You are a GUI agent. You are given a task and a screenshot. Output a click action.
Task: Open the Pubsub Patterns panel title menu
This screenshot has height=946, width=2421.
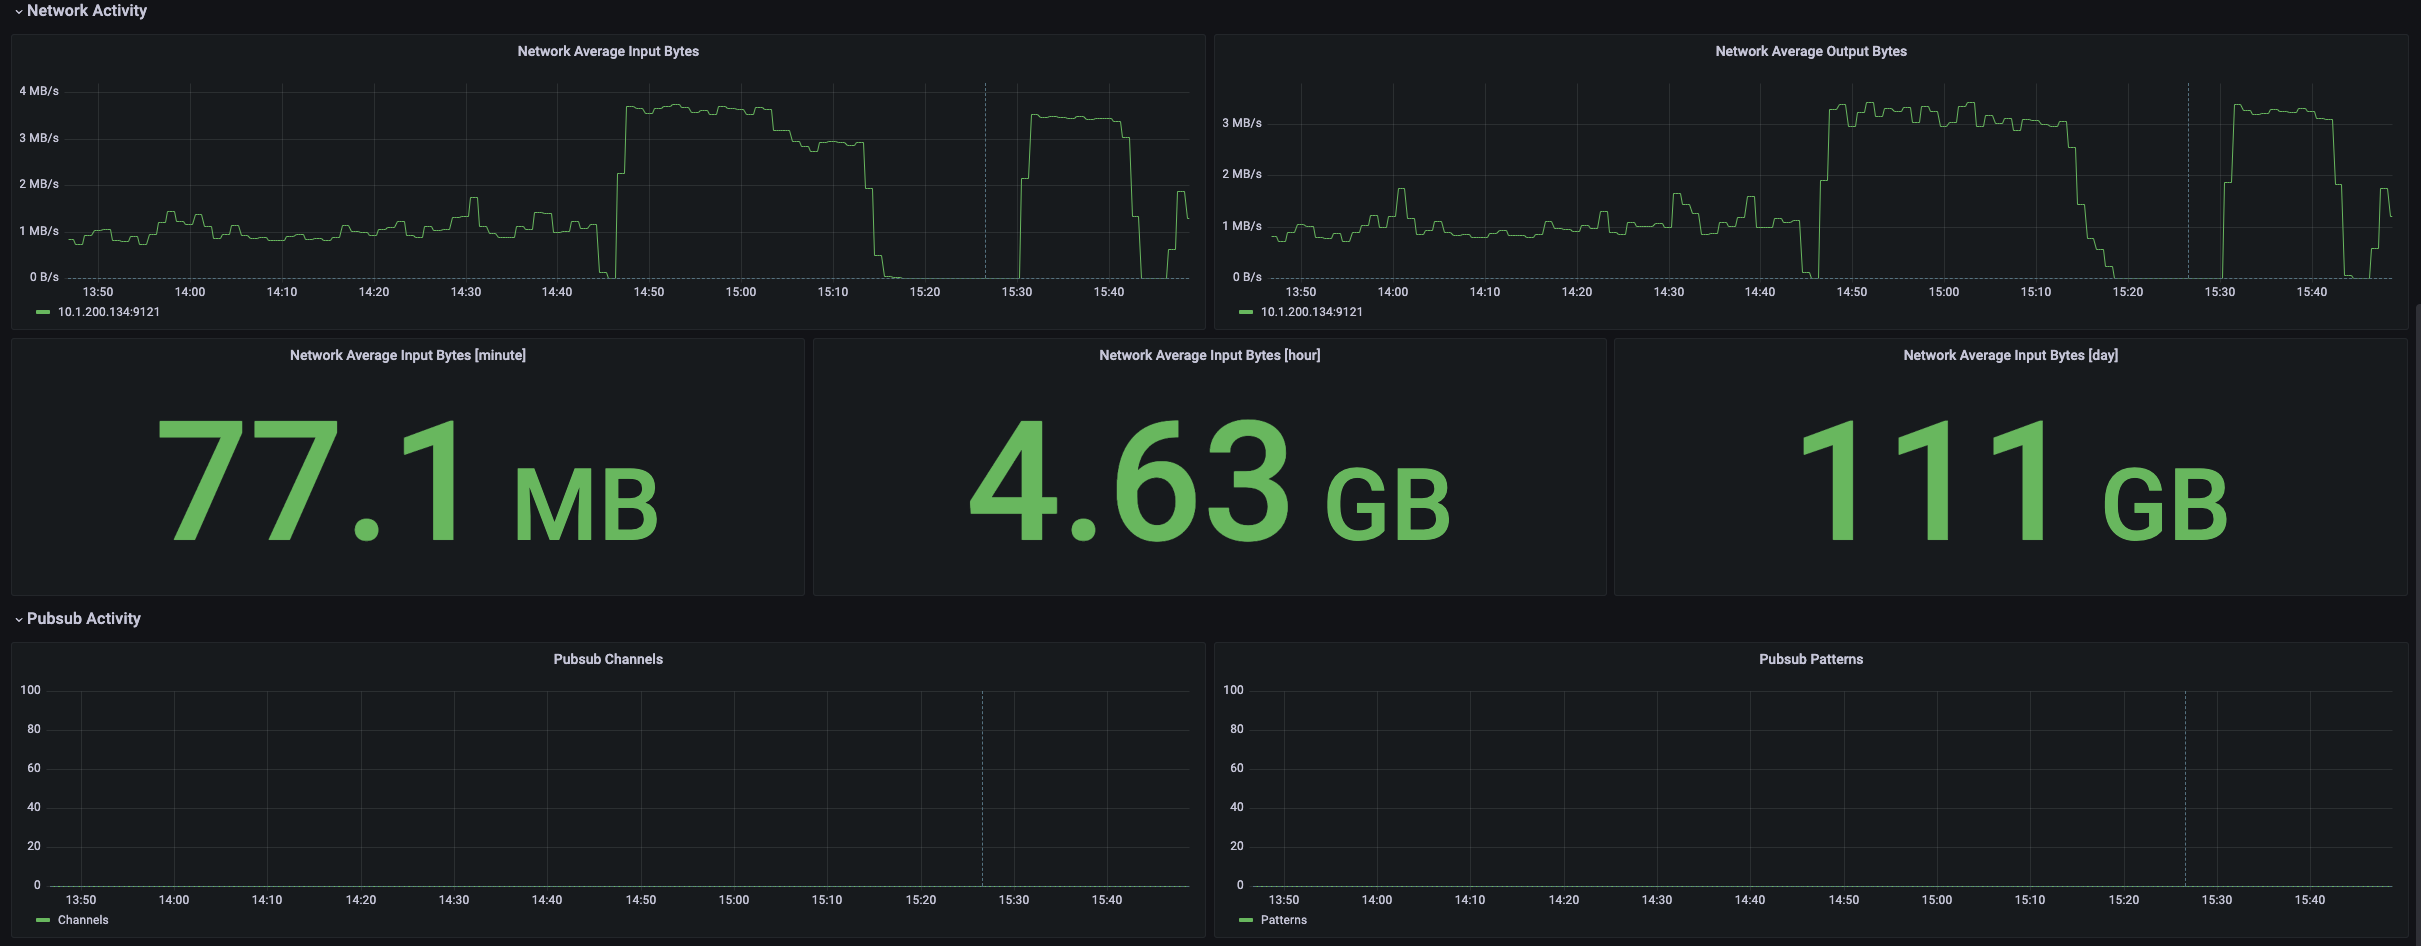click(1810, 660)
